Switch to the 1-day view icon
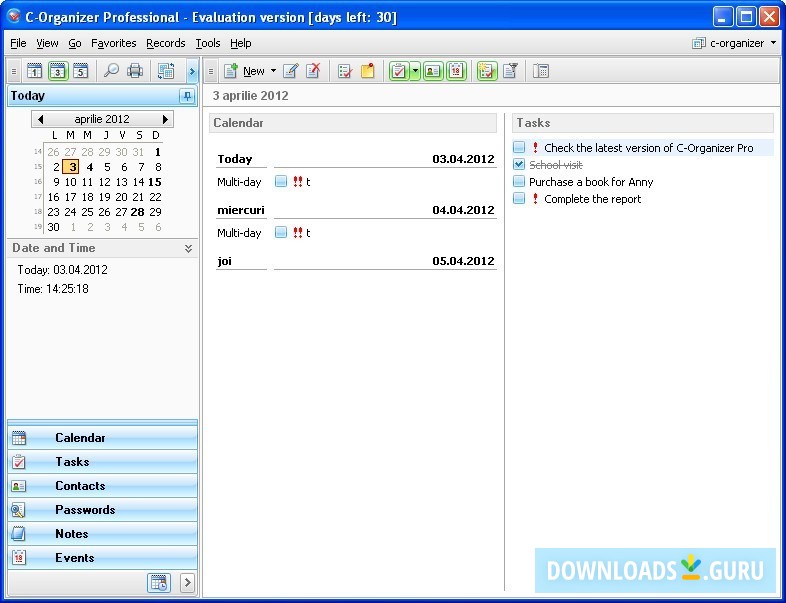The width and height of the screenshot is (786, 603). tap(34, 71)
